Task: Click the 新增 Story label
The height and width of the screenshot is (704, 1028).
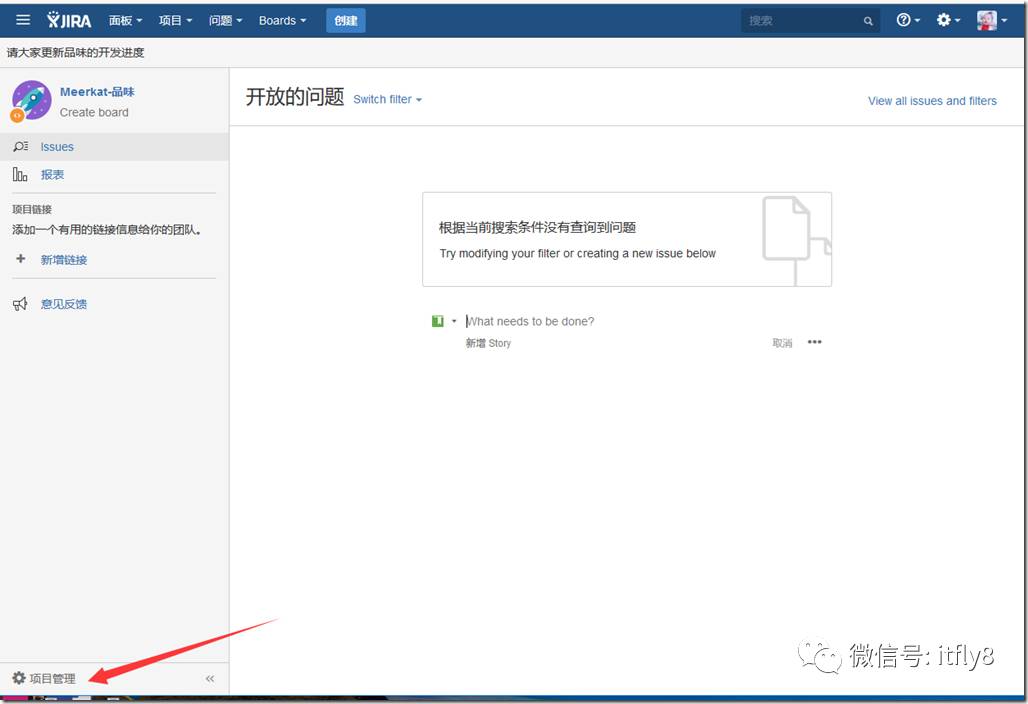Action: tap(488, 343)
